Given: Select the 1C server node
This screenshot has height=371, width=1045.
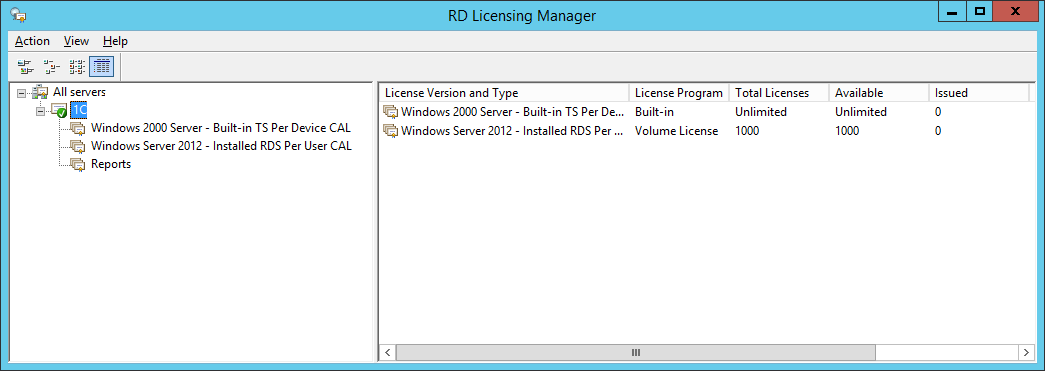Looking at the screenshot, I should [79, 110].
